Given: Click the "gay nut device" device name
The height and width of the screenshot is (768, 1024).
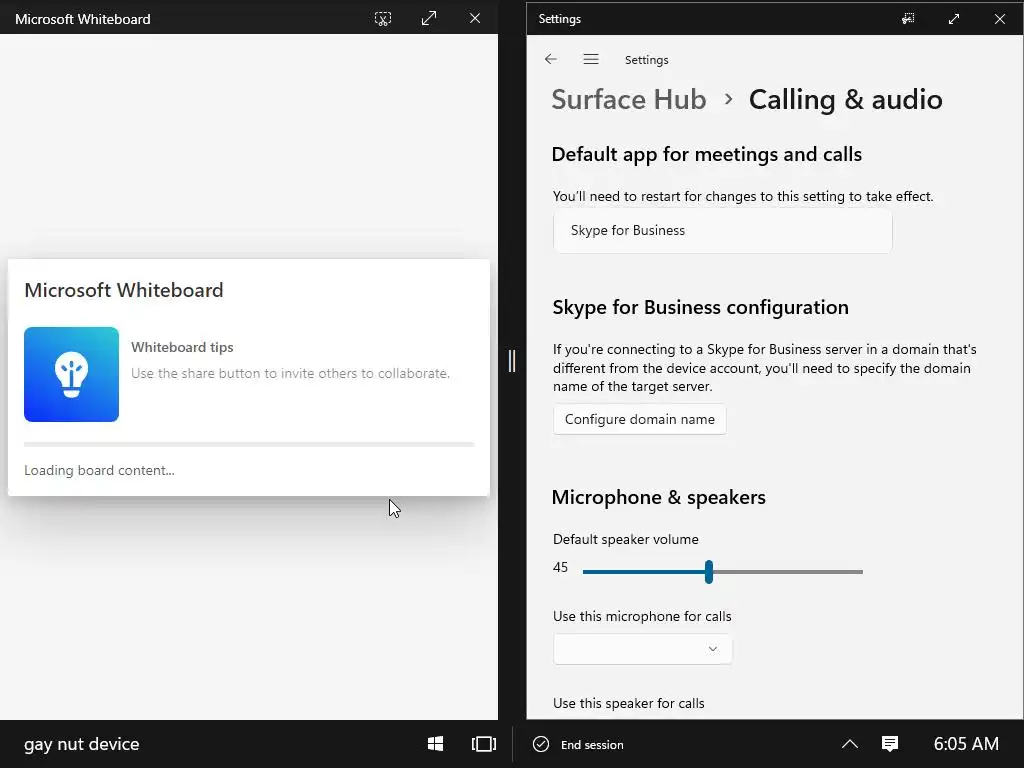Looking at the screenshot, I should click(x=82, y=744).
